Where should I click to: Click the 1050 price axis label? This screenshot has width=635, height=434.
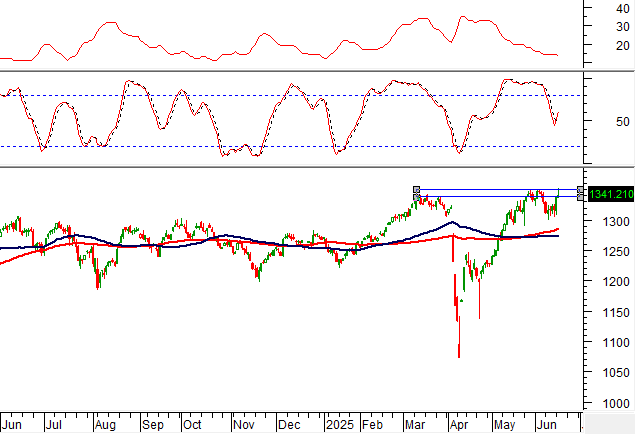(616, 372)
